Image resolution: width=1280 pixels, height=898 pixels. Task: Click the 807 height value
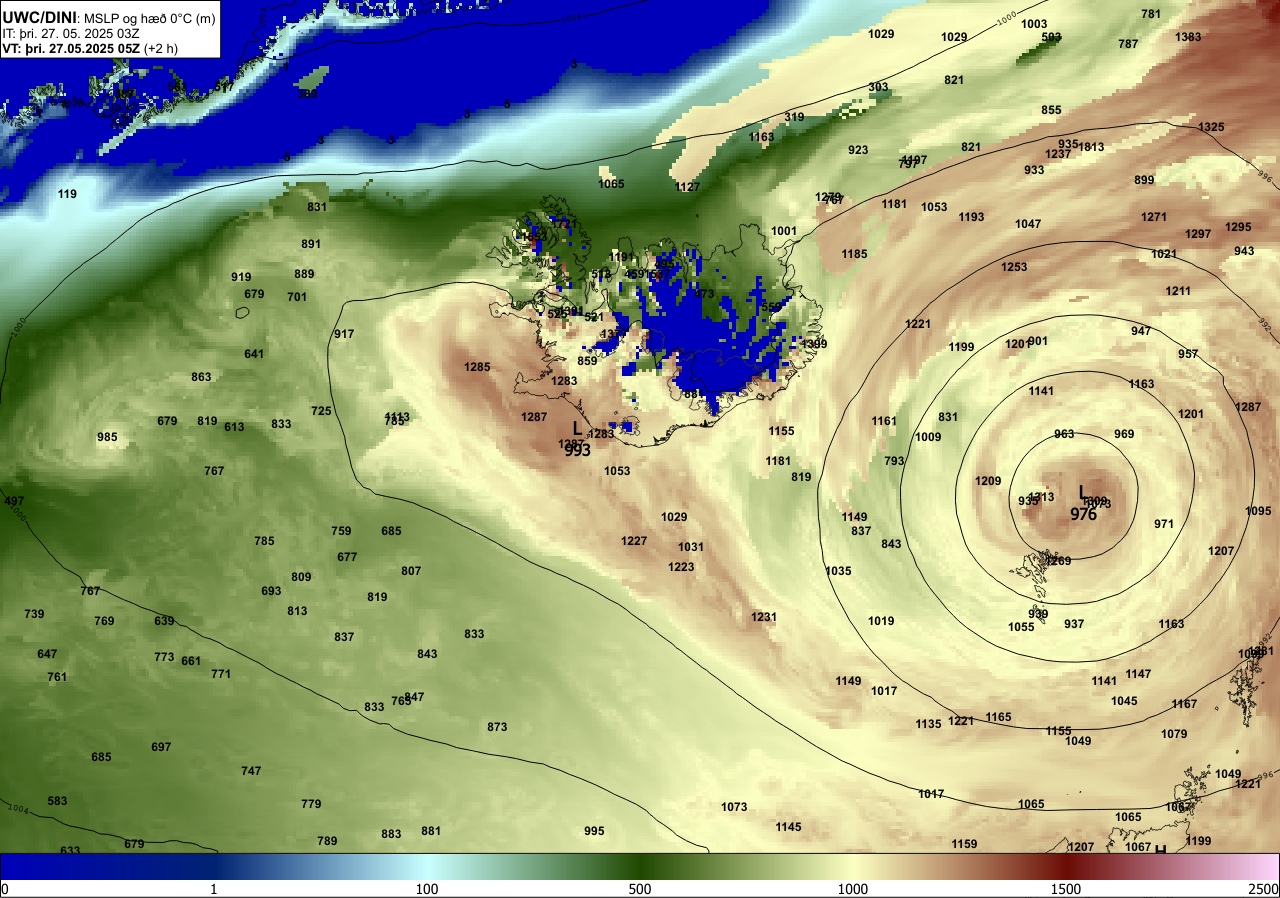(x=411, y=571)
